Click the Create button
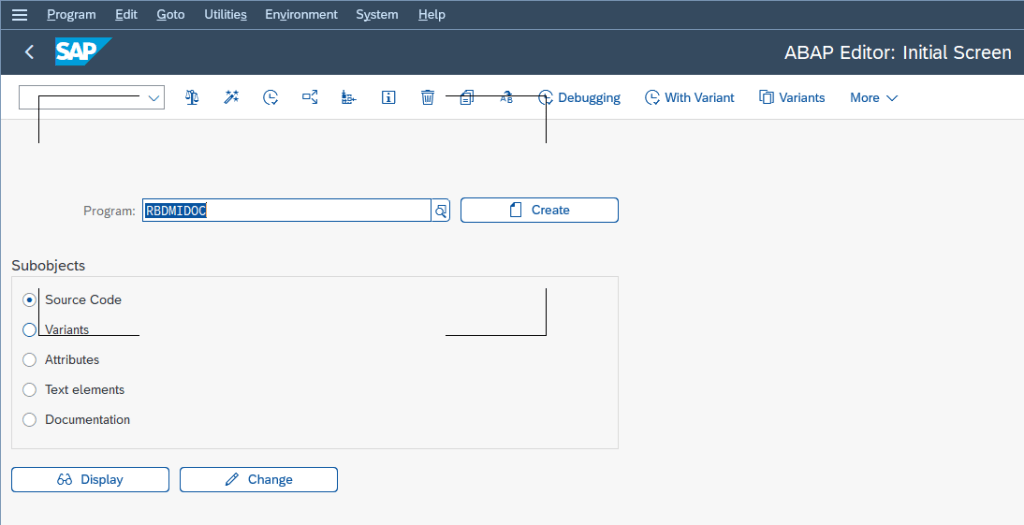Viewport: 1024px width, 525px height. (x=539, y=210)
